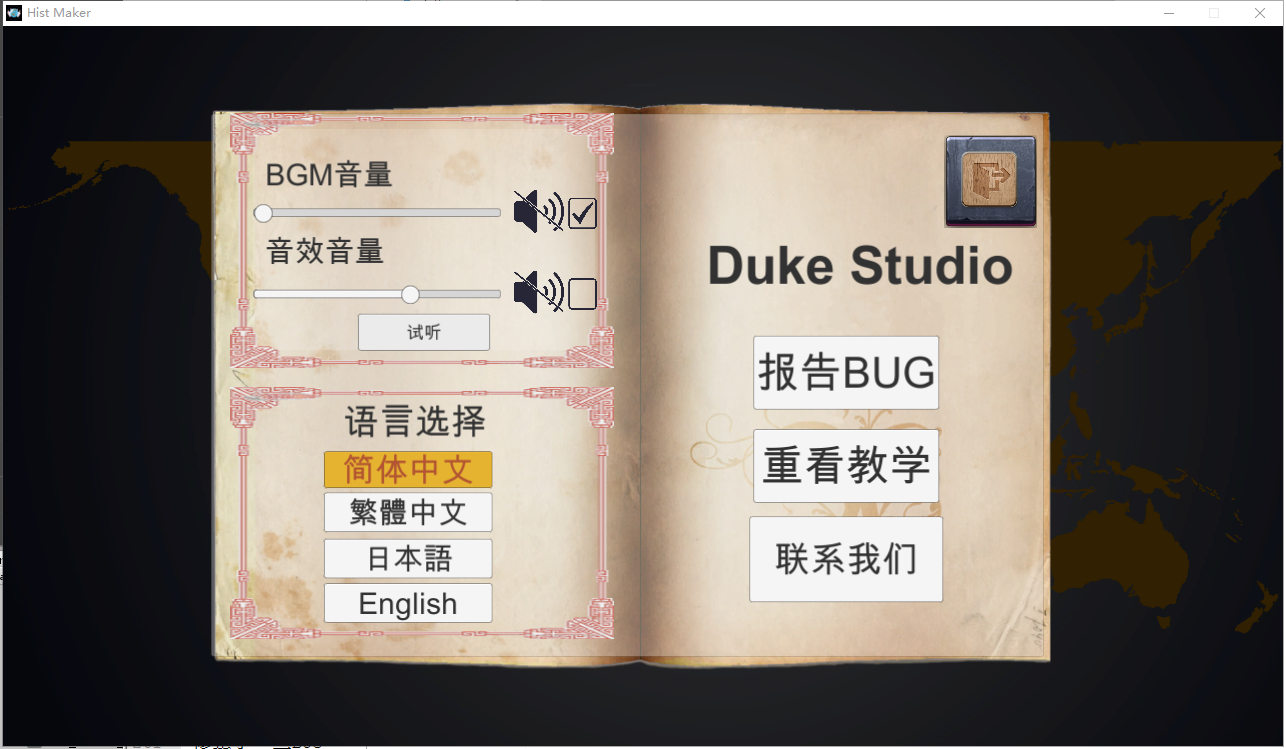Click the 语言选择 section heading
The height and width of the screenshot is (749, 1286).
point(415,422)
